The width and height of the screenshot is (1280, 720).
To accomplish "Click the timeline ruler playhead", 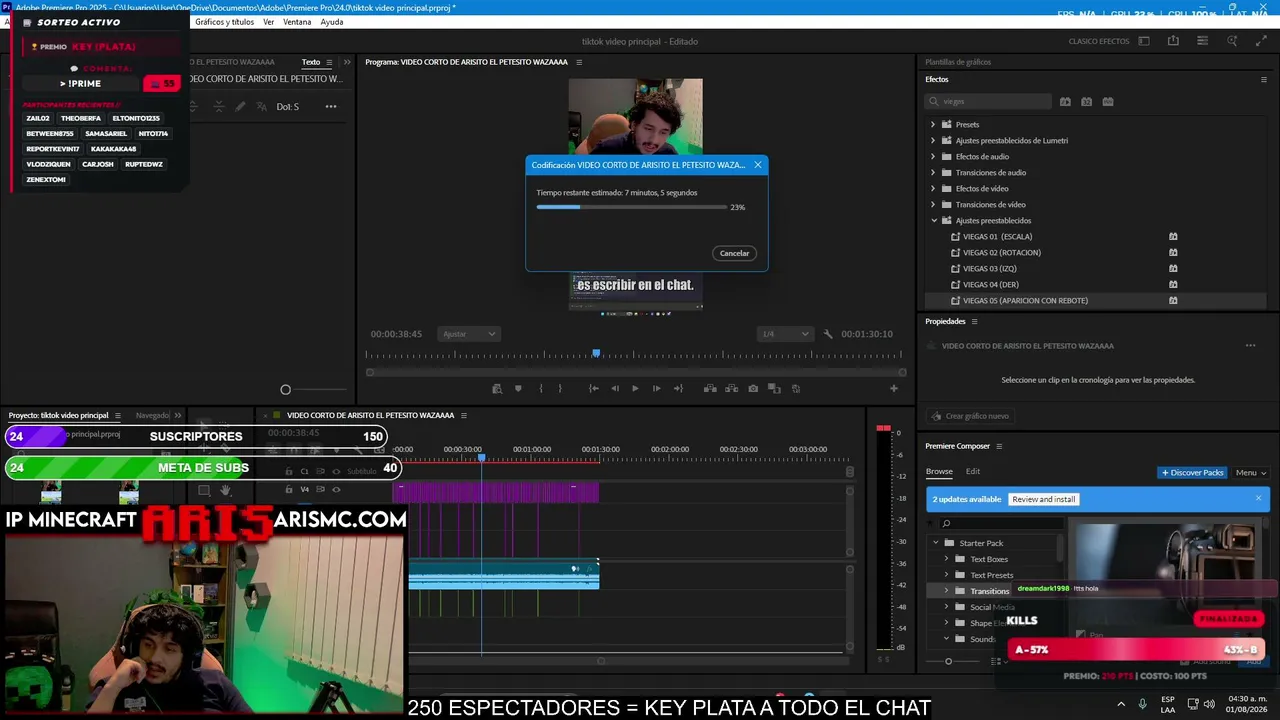I will pos(481,457).
